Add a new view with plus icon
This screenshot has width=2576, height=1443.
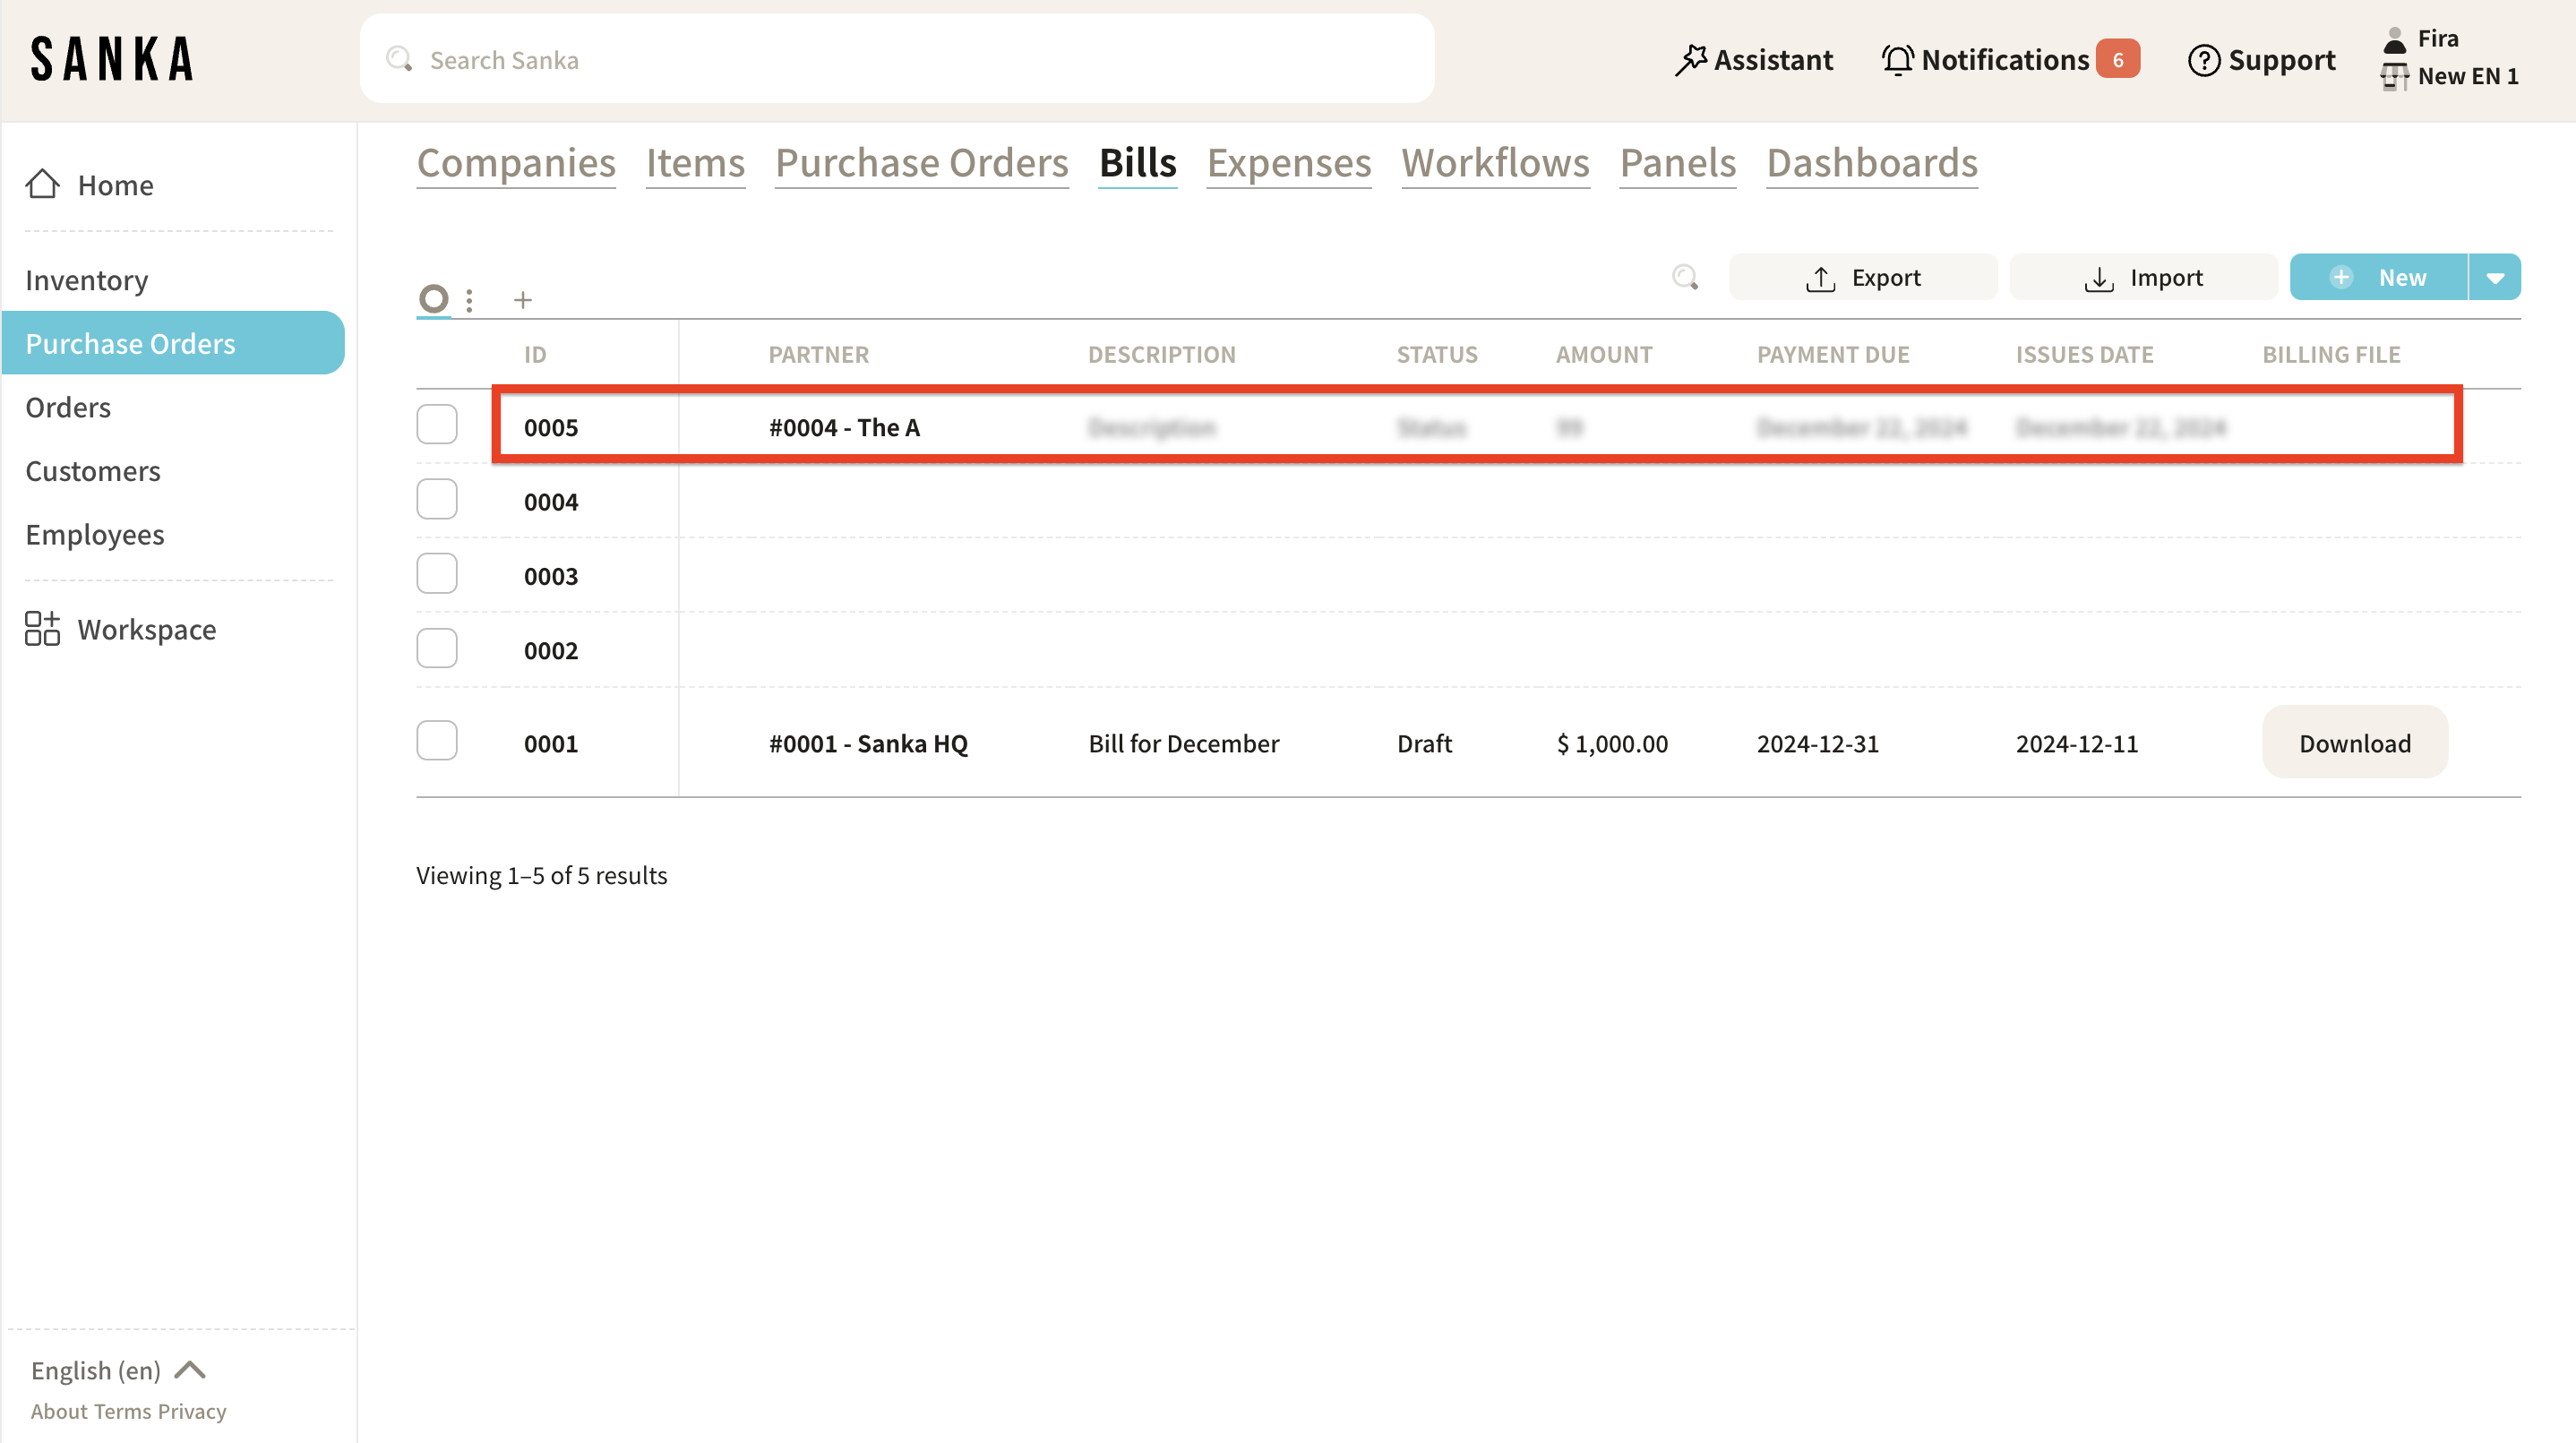coord(522,300)
